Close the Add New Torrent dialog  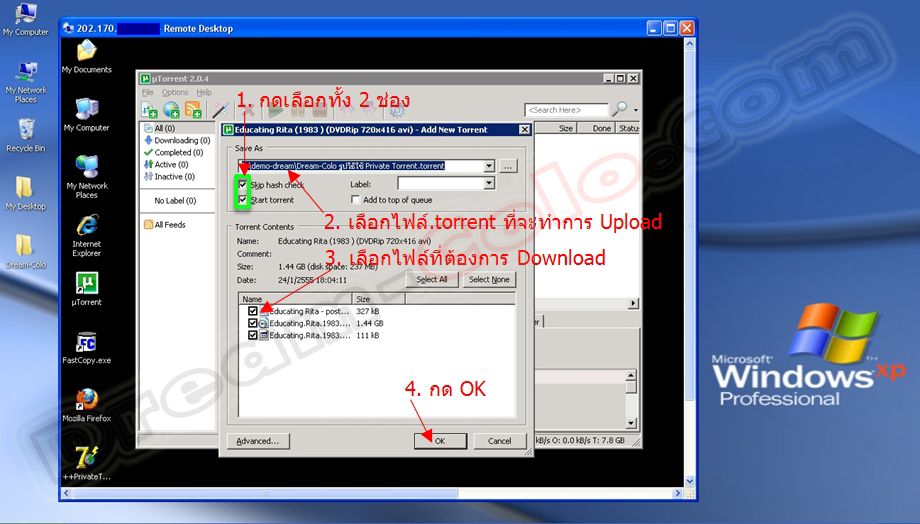pos(525,130)
